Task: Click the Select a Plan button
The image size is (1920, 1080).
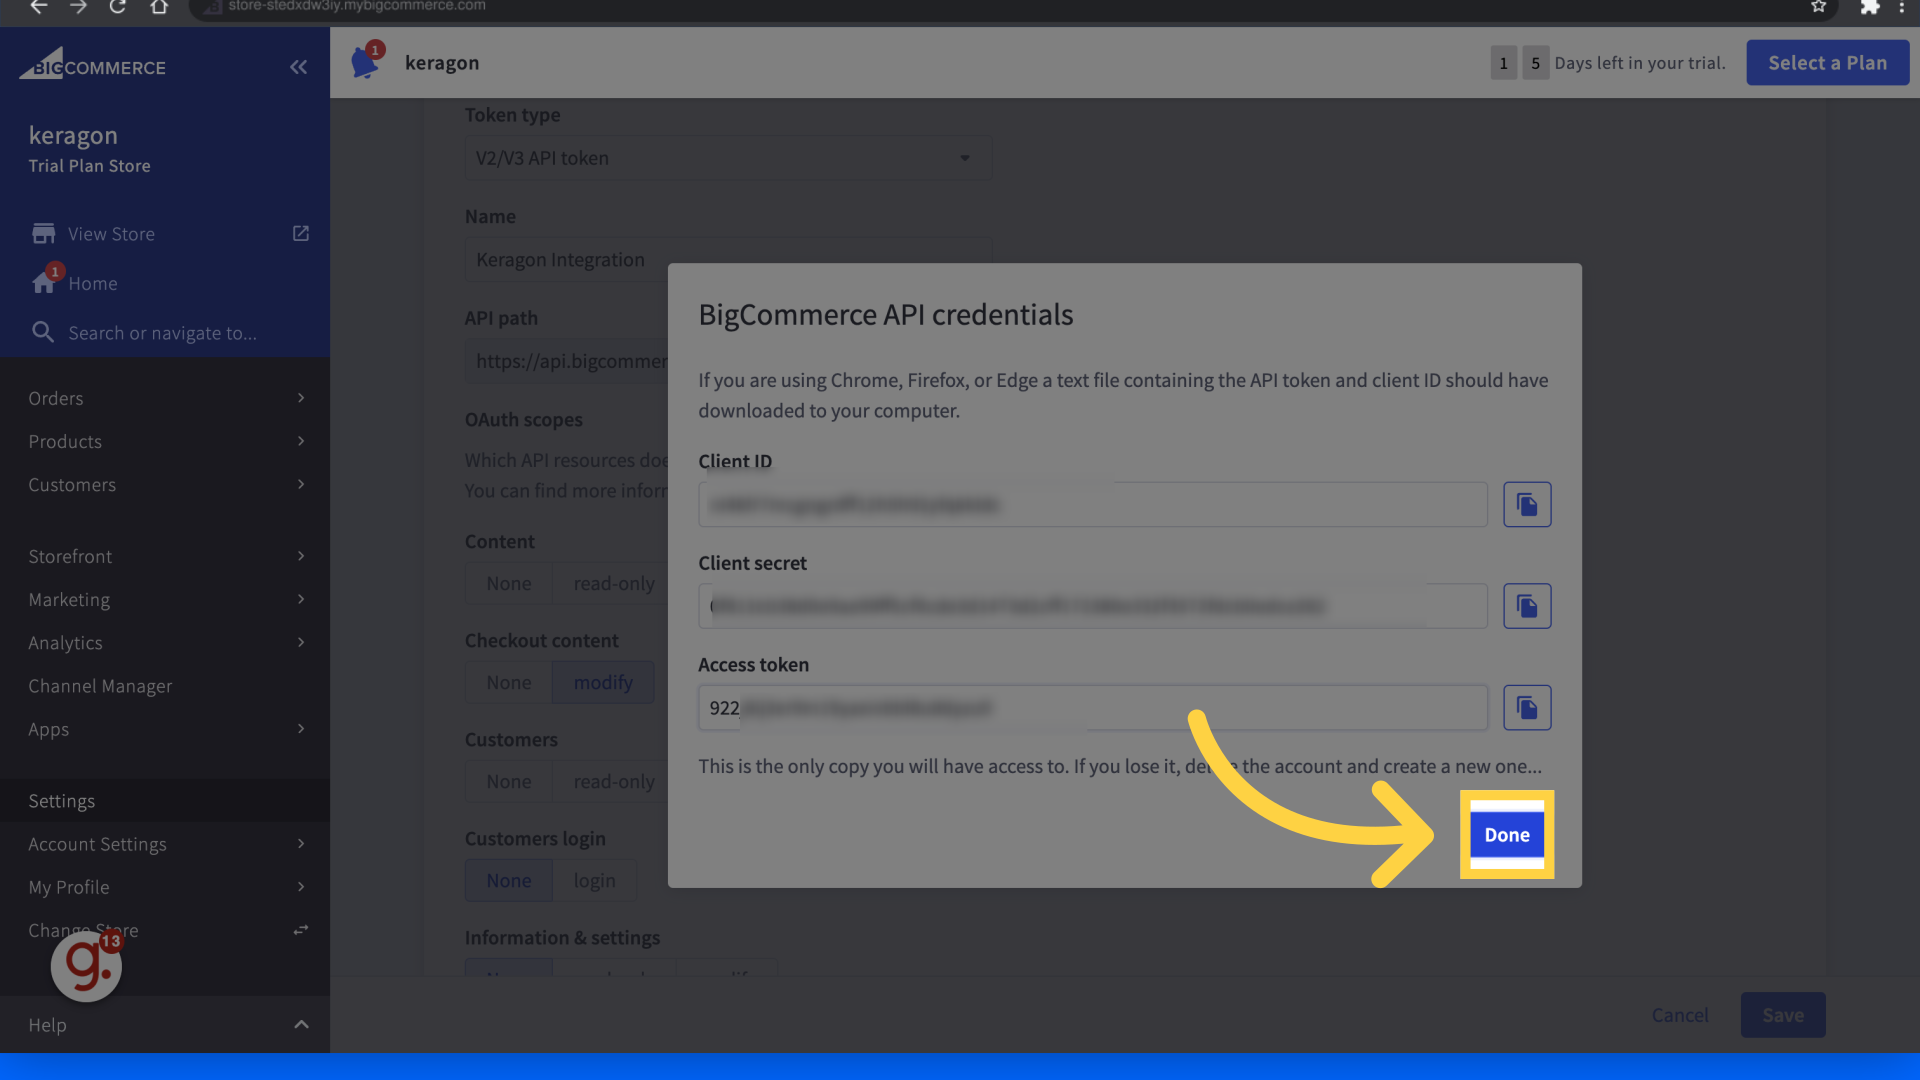Action: tap(1827, 62)
